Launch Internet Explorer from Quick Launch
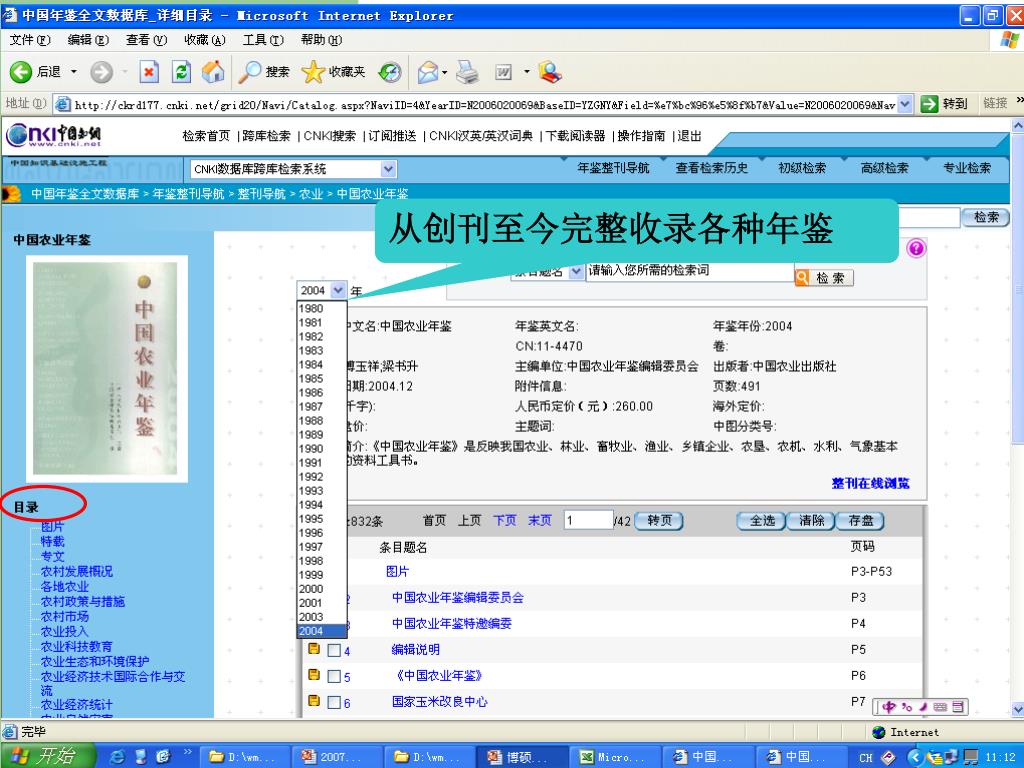Viewport: 1024px width, 768px height. coord(118,756)
